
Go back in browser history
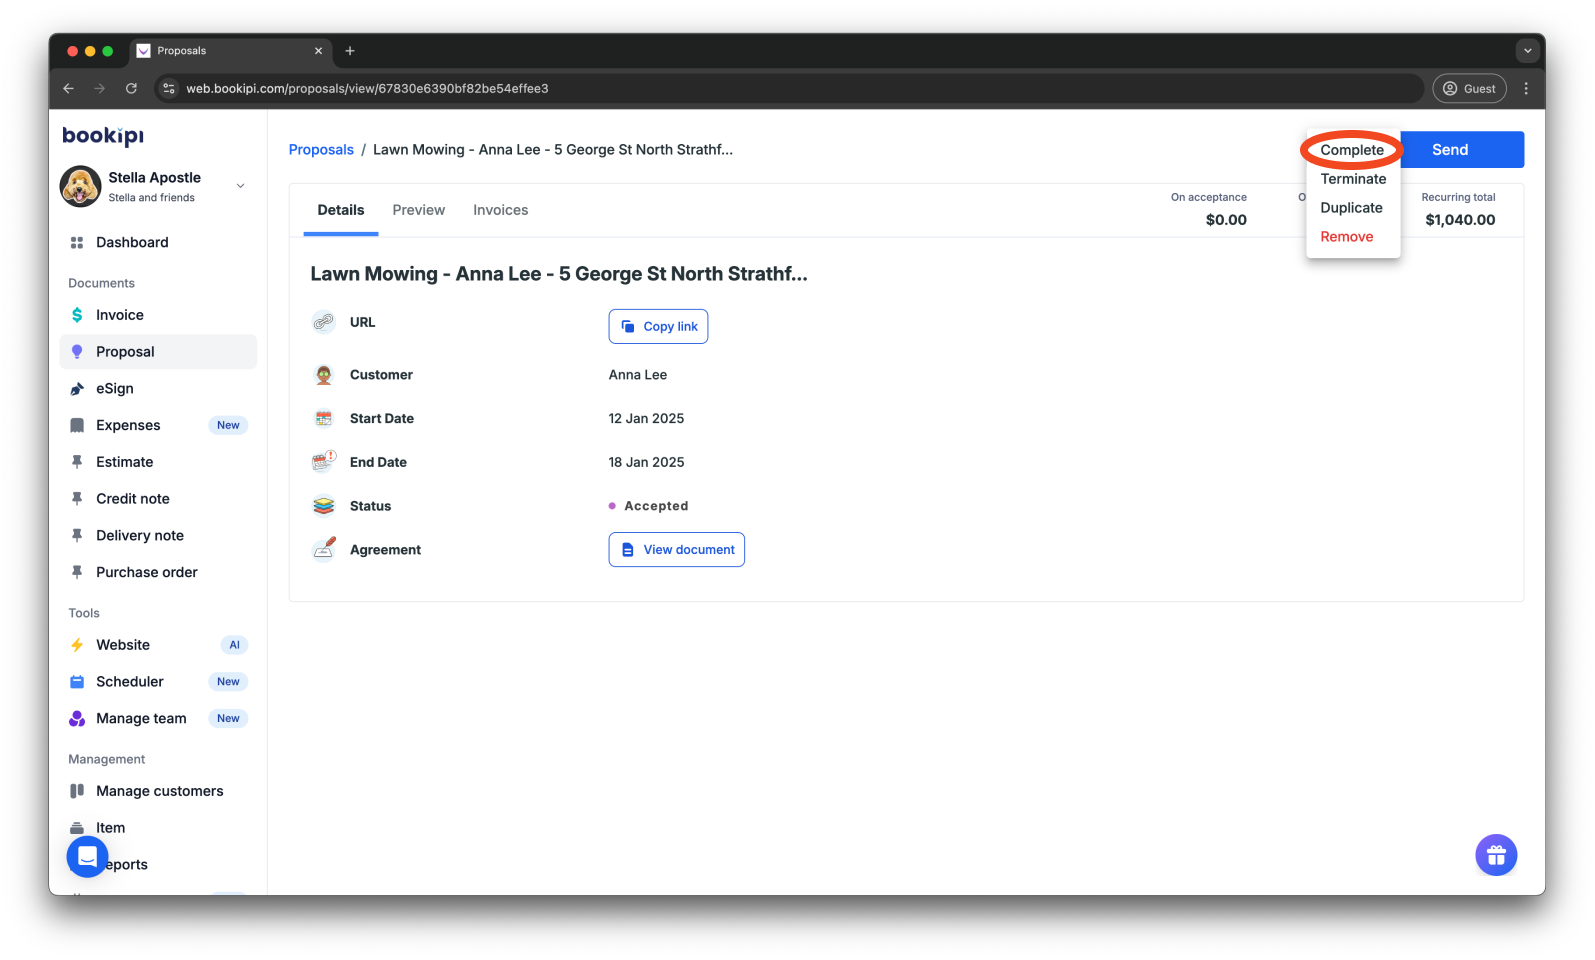68,88
